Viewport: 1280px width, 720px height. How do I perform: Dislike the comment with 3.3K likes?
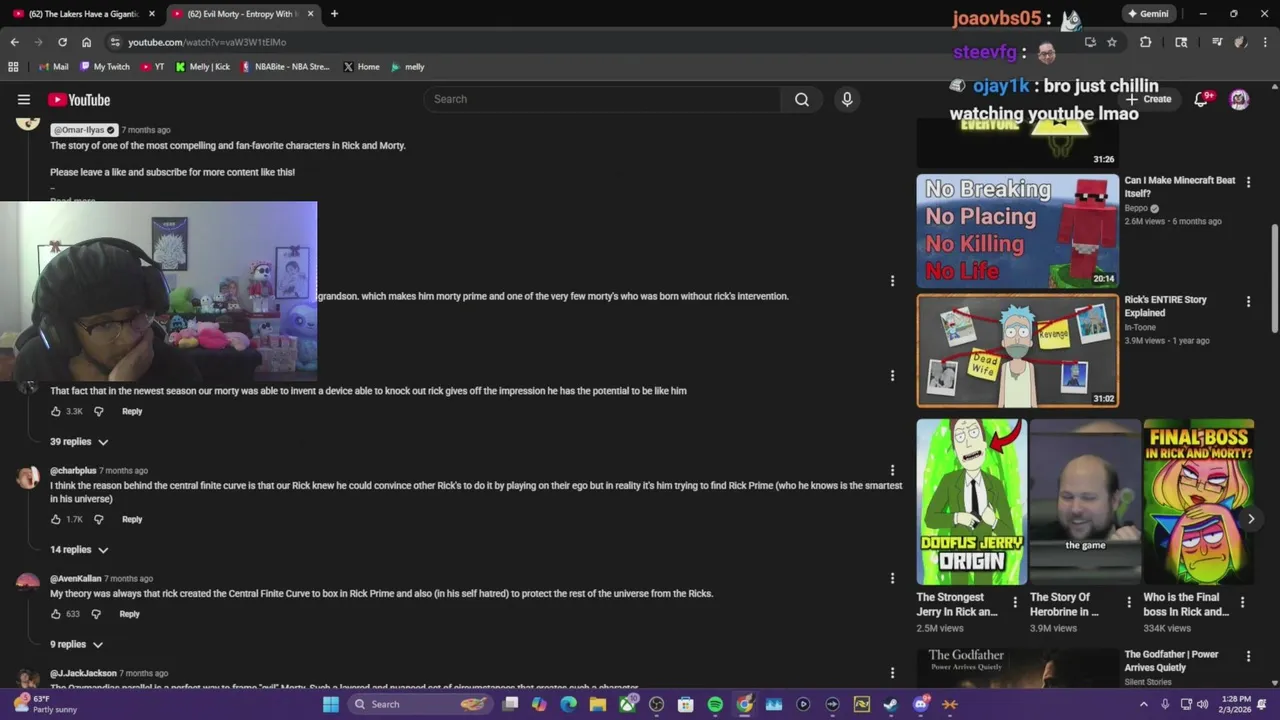tap(98, 411)
